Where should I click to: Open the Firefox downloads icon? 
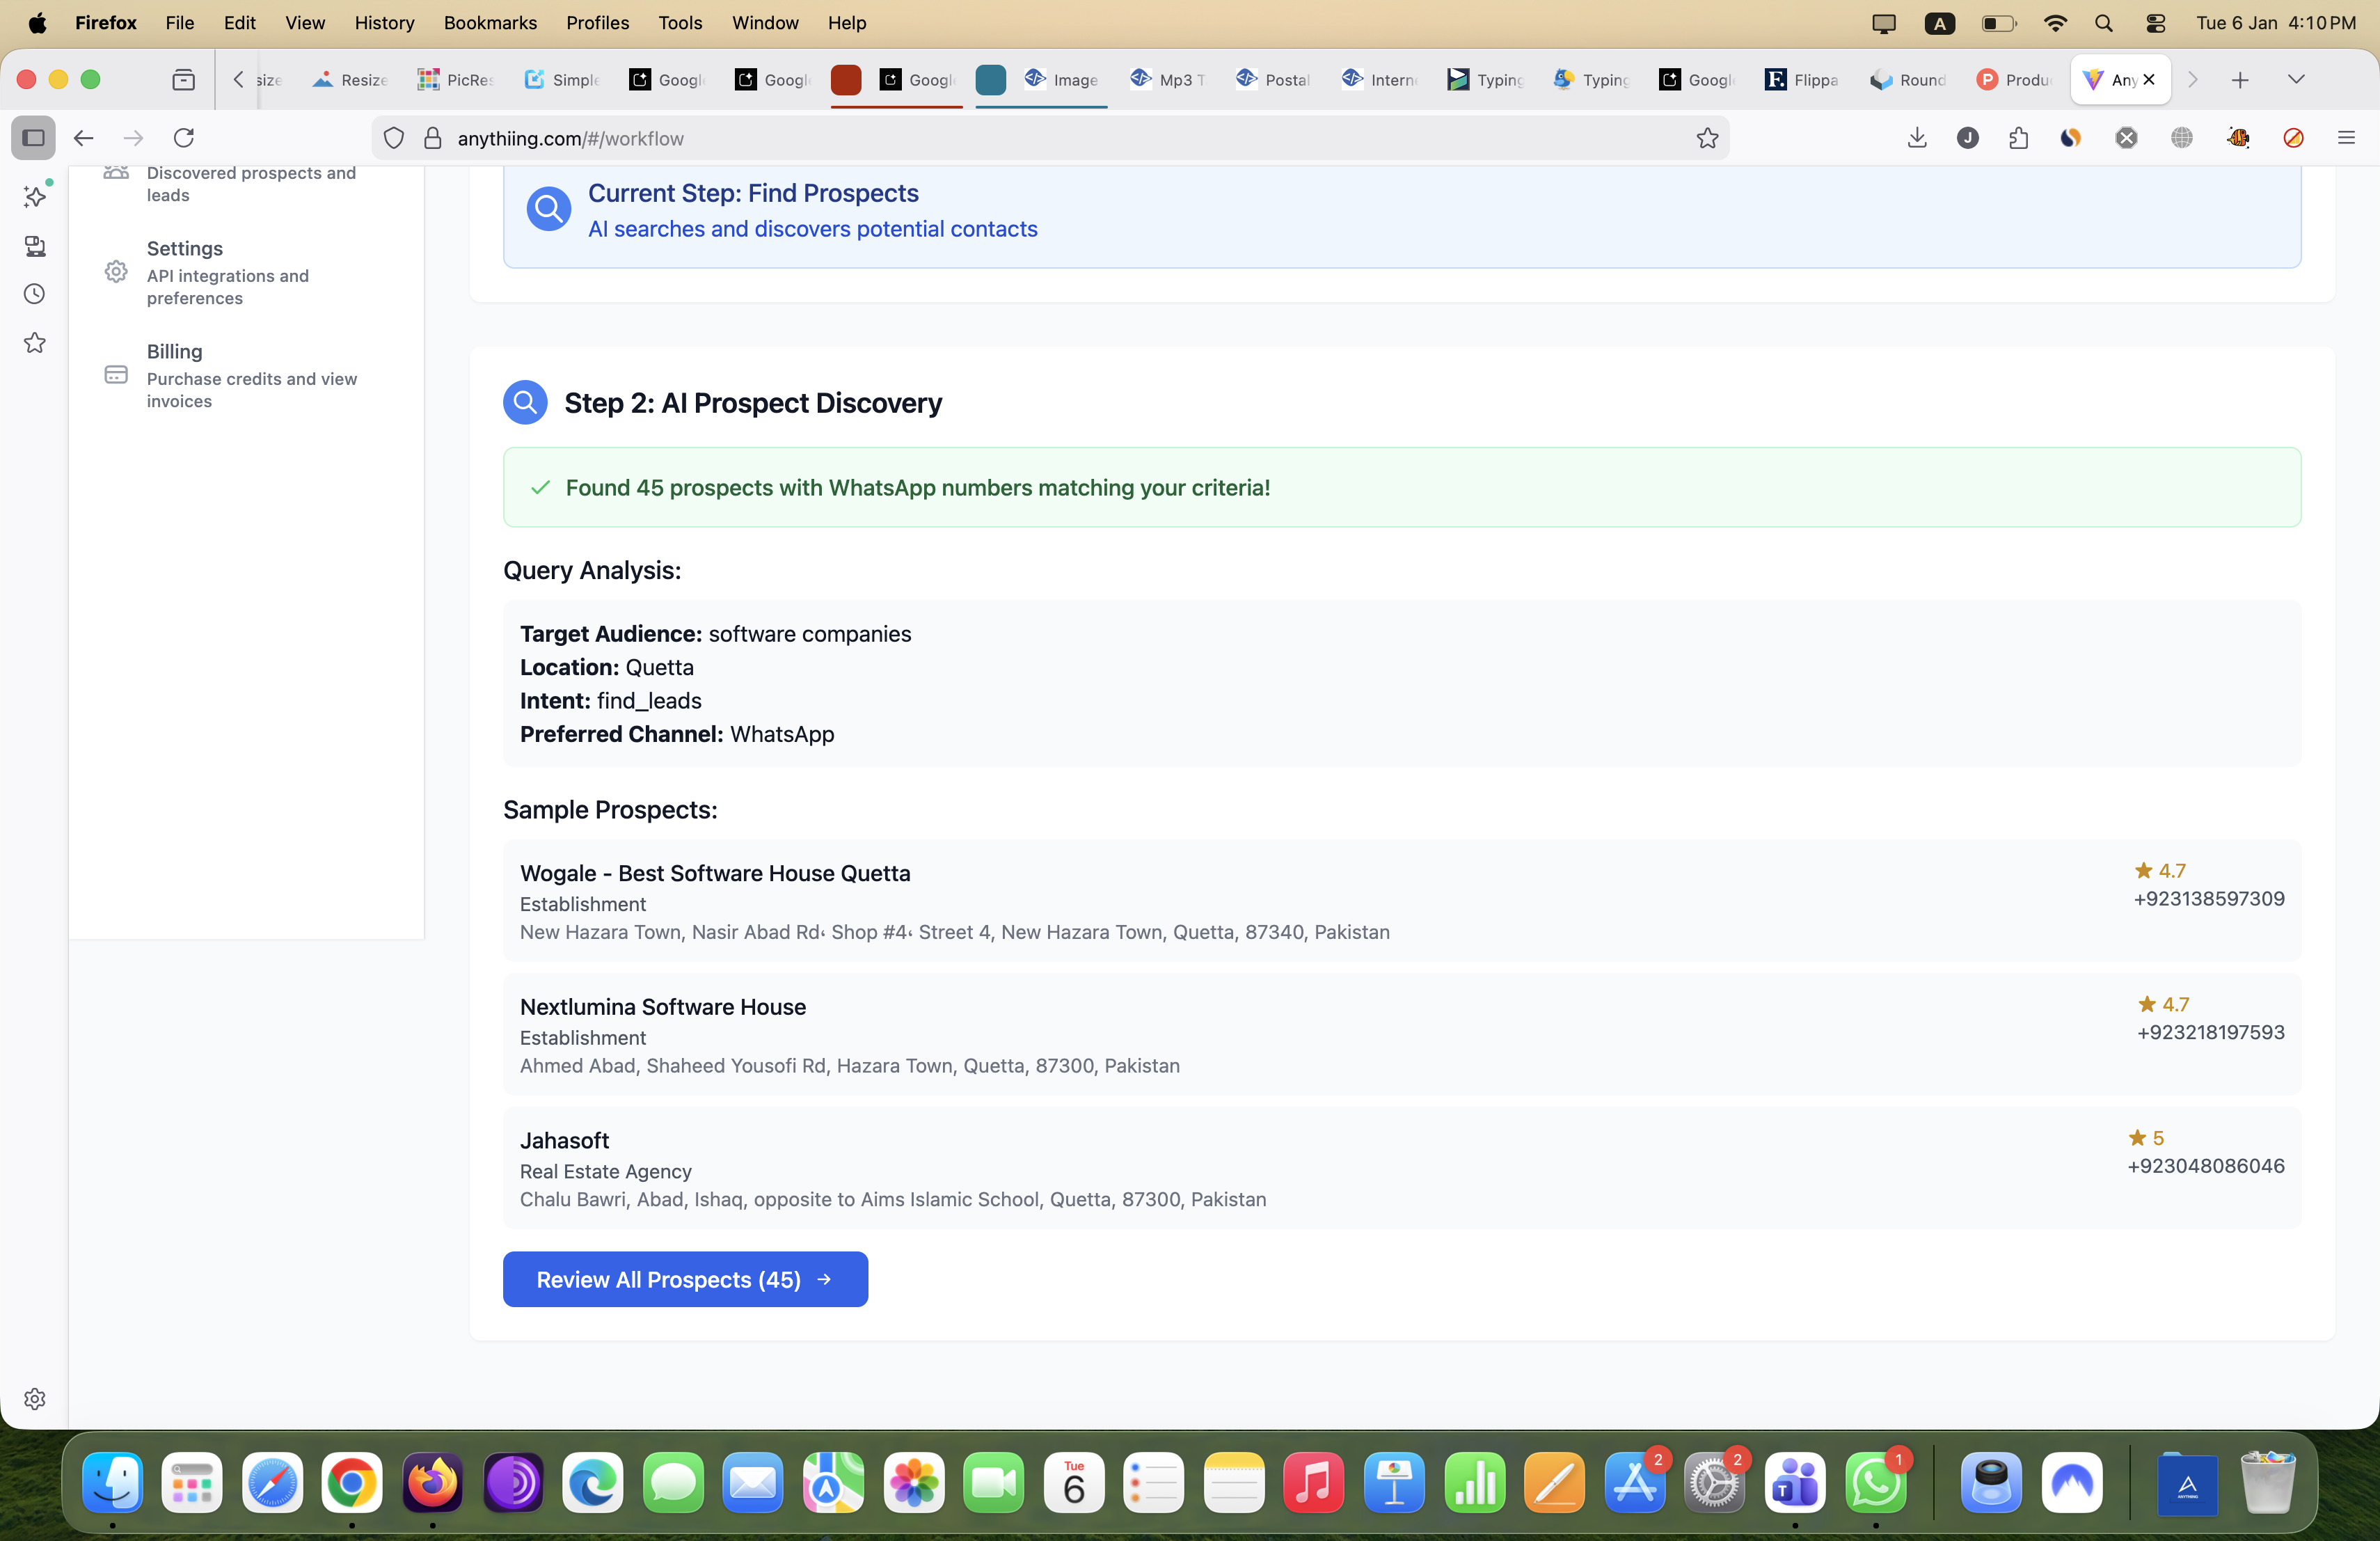pos(1916,138)
